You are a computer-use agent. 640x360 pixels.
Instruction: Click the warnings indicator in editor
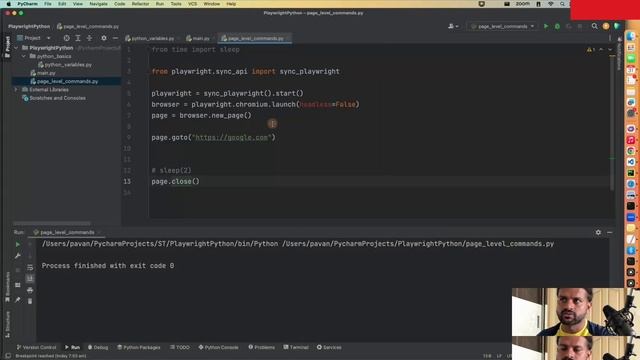click(x=591, y=49)
